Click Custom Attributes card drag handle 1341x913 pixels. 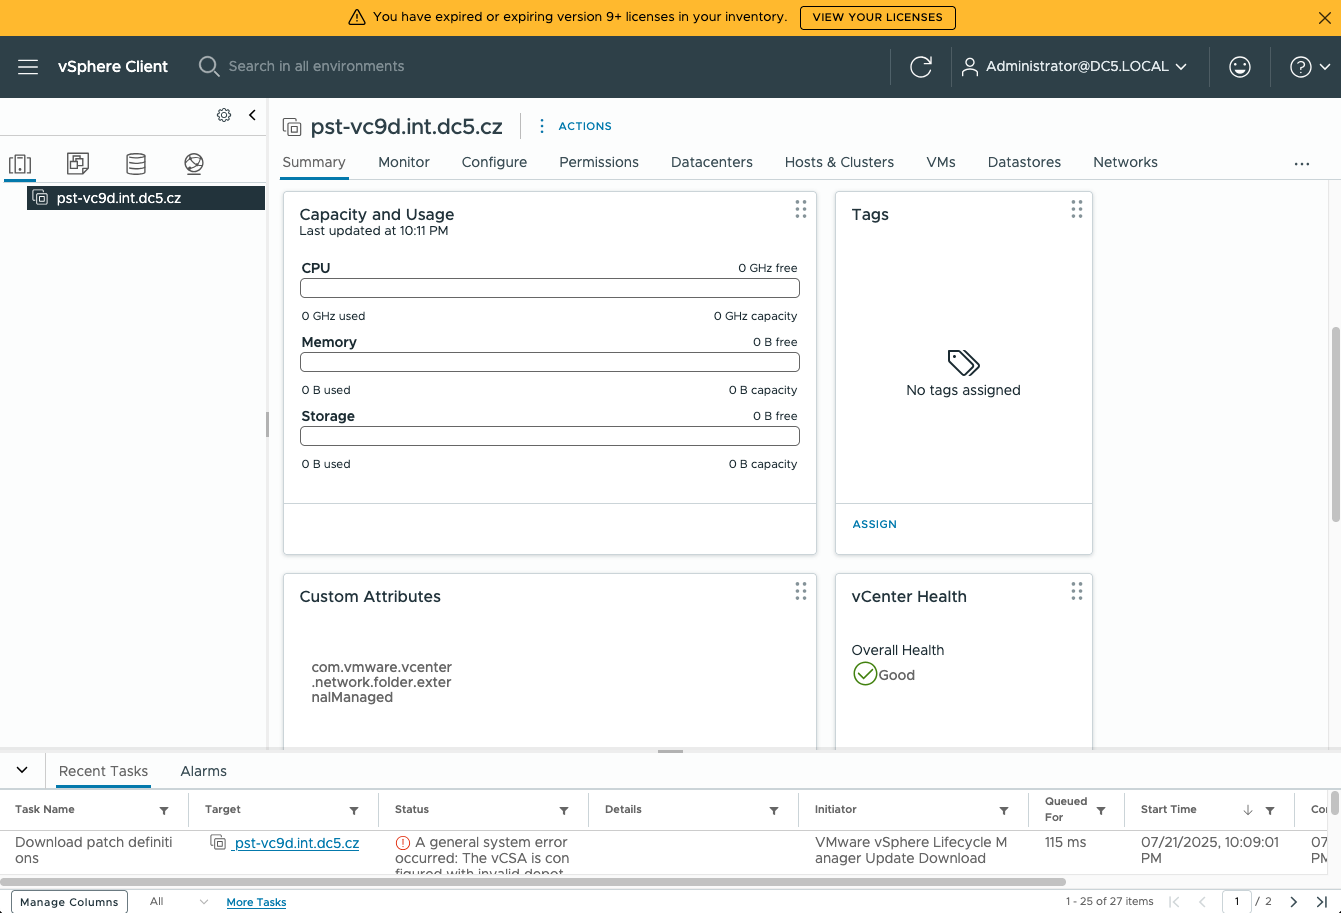(801, 591)
